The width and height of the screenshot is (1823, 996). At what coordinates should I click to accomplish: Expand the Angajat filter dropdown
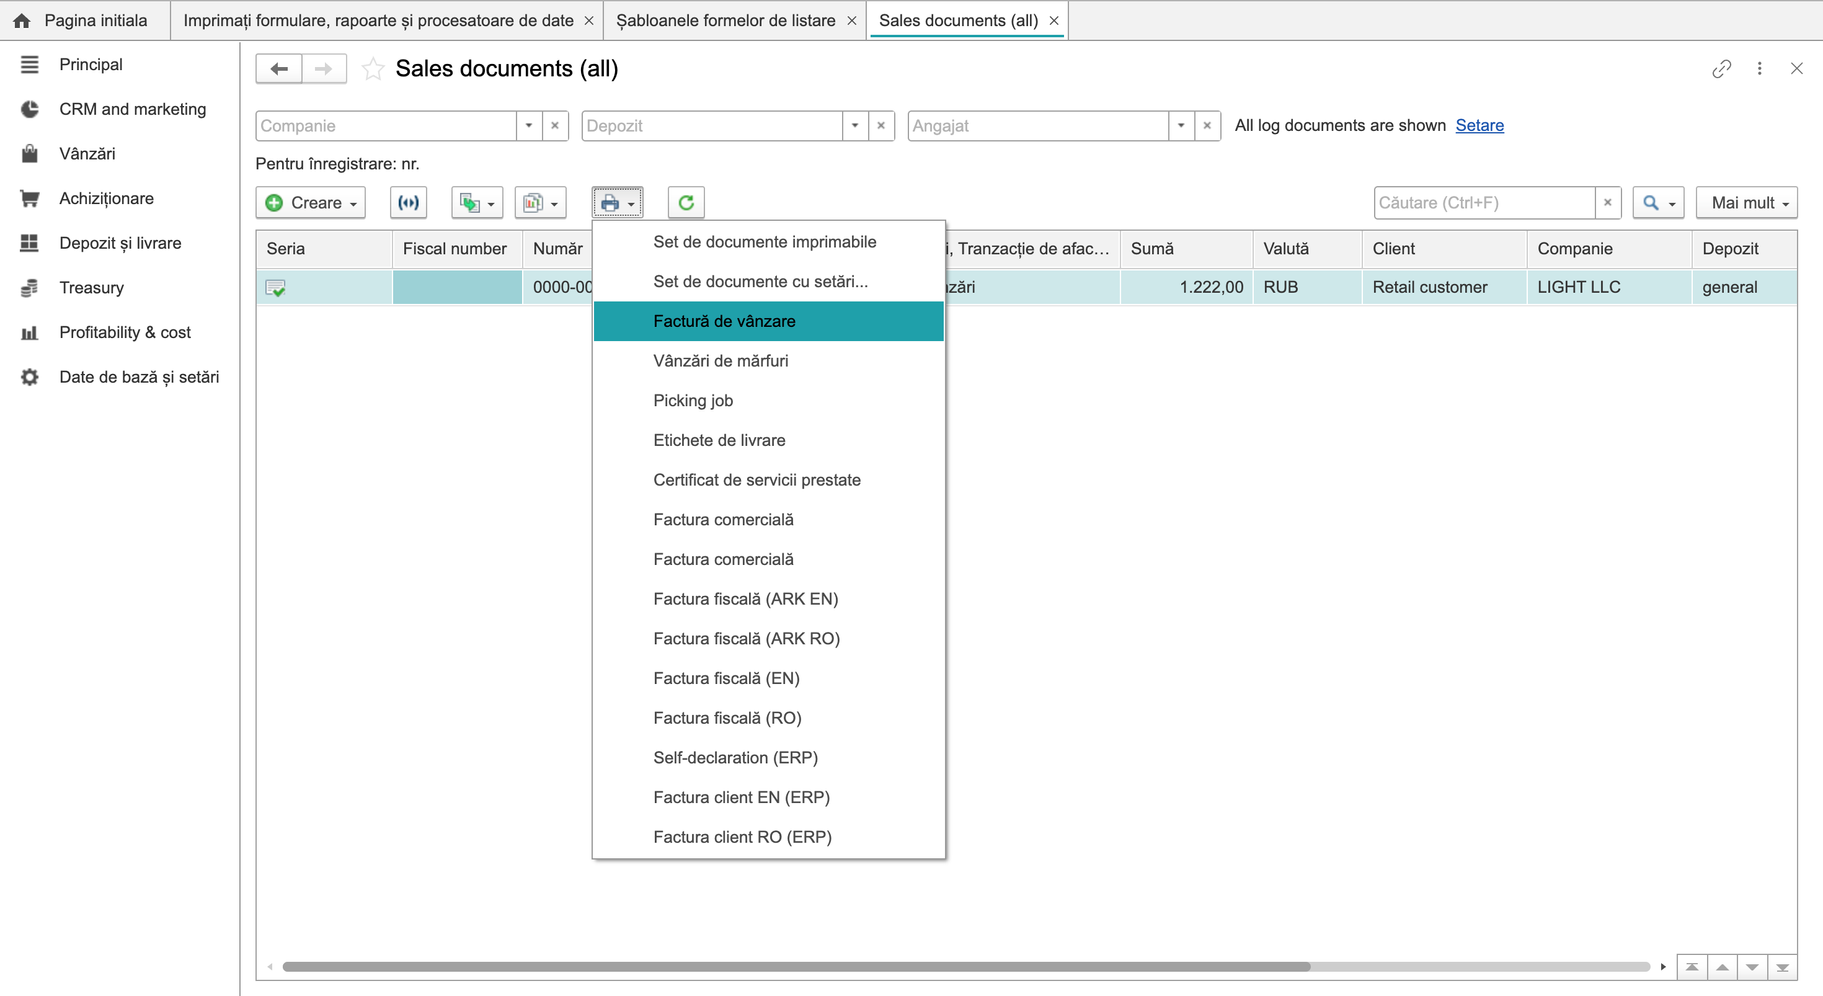pyautogui.click(x=1181, y=126)
